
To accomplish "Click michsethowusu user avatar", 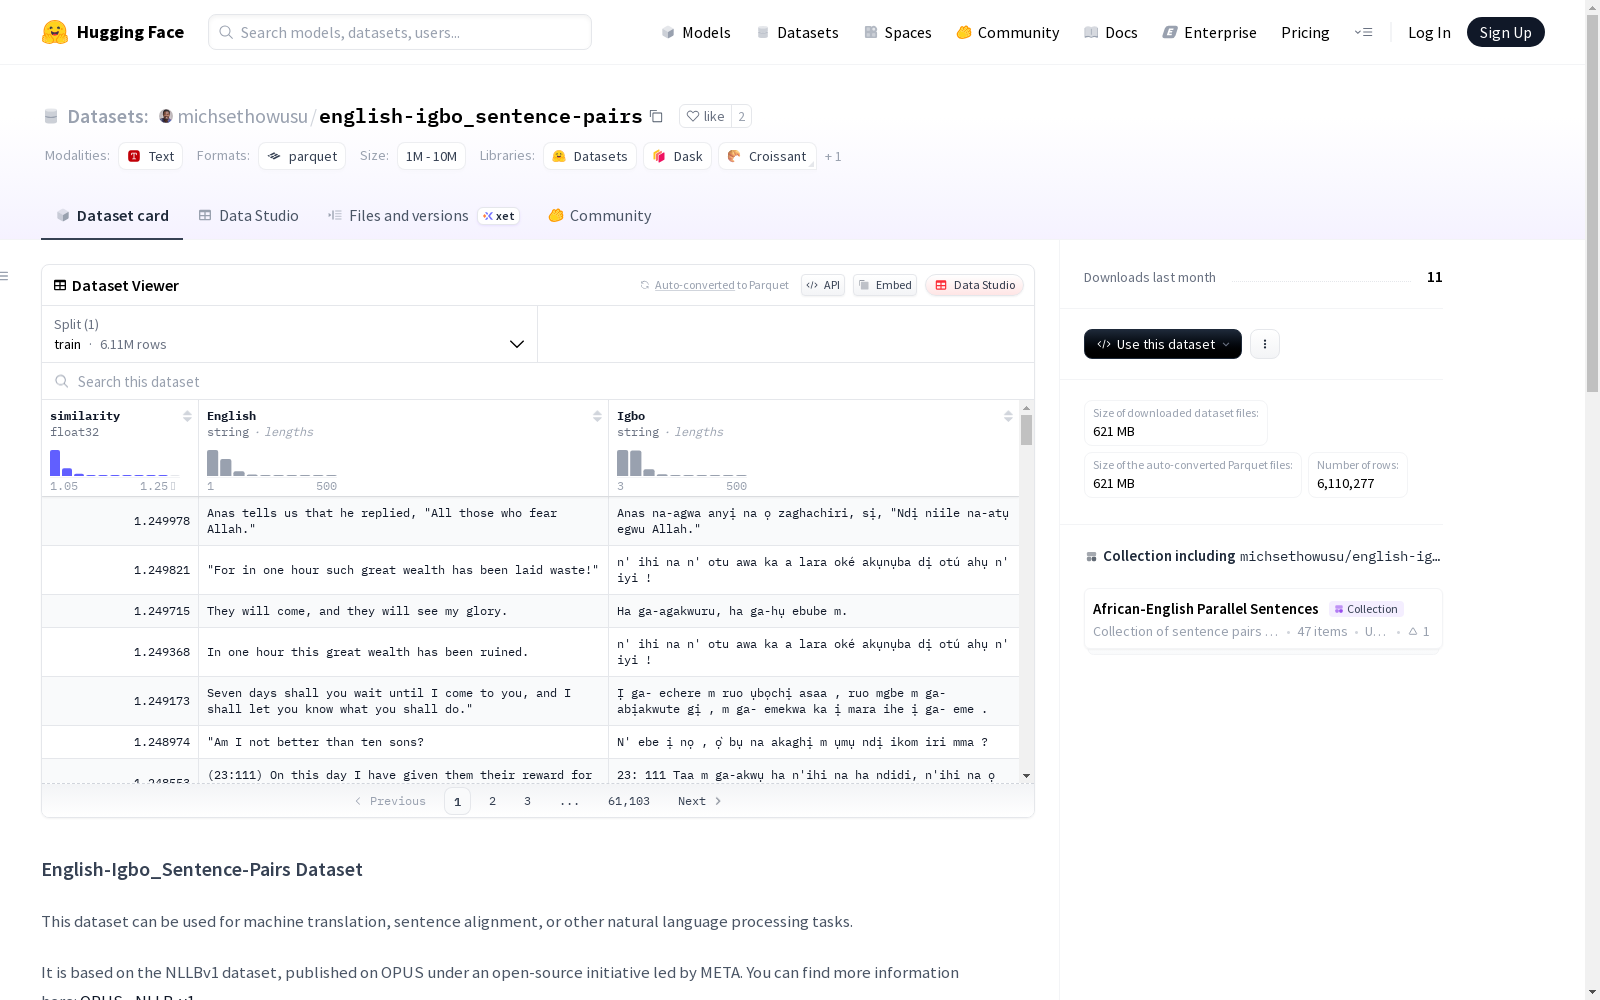I will coord(166,116).
